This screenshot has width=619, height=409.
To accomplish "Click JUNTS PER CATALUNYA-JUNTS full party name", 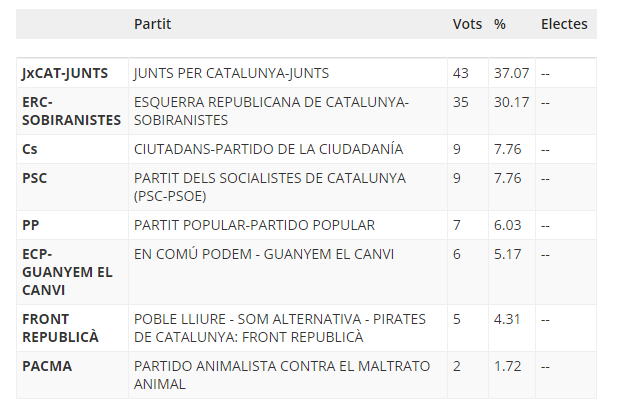I will 231,74.
